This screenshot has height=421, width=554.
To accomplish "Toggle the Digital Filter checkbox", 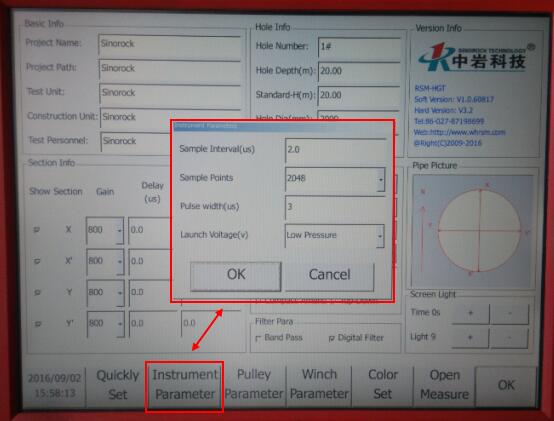I will point(331,338).
